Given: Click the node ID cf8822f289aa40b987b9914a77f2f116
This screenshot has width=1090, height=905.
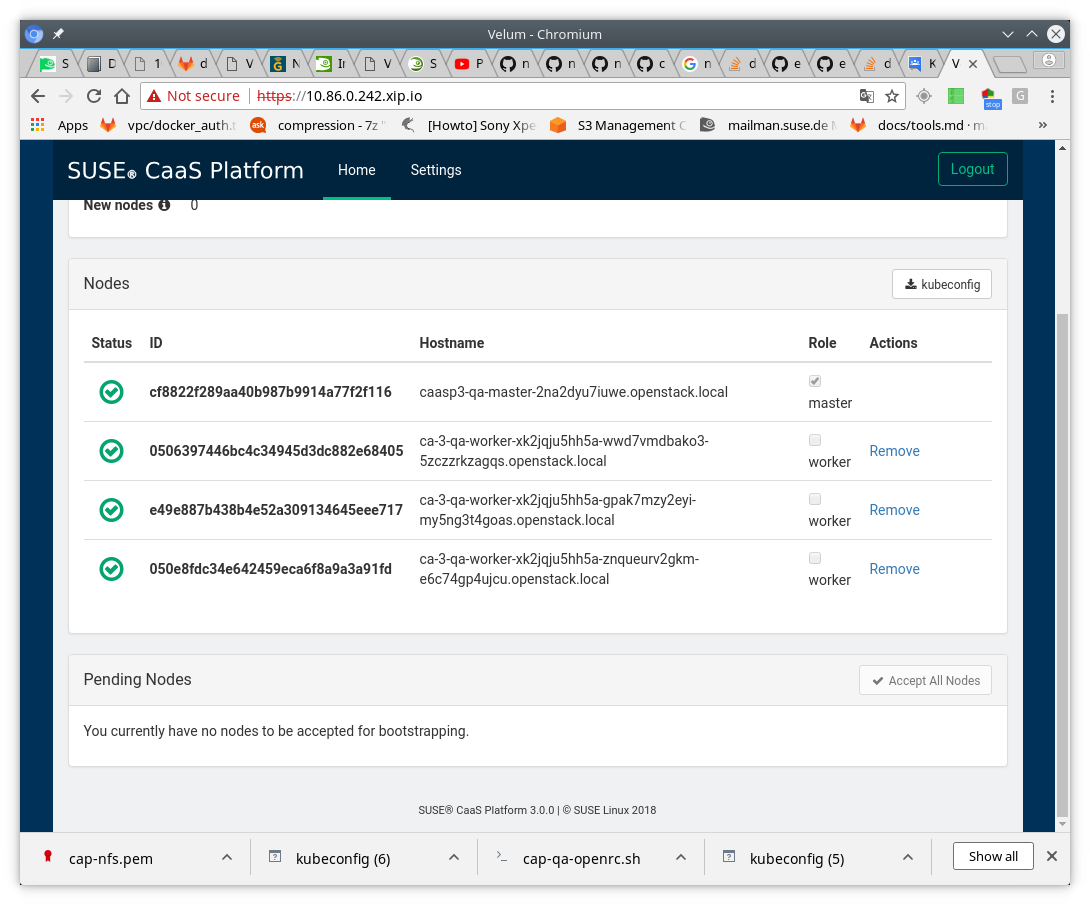Looking at the screenshot, I should (270, 392).
